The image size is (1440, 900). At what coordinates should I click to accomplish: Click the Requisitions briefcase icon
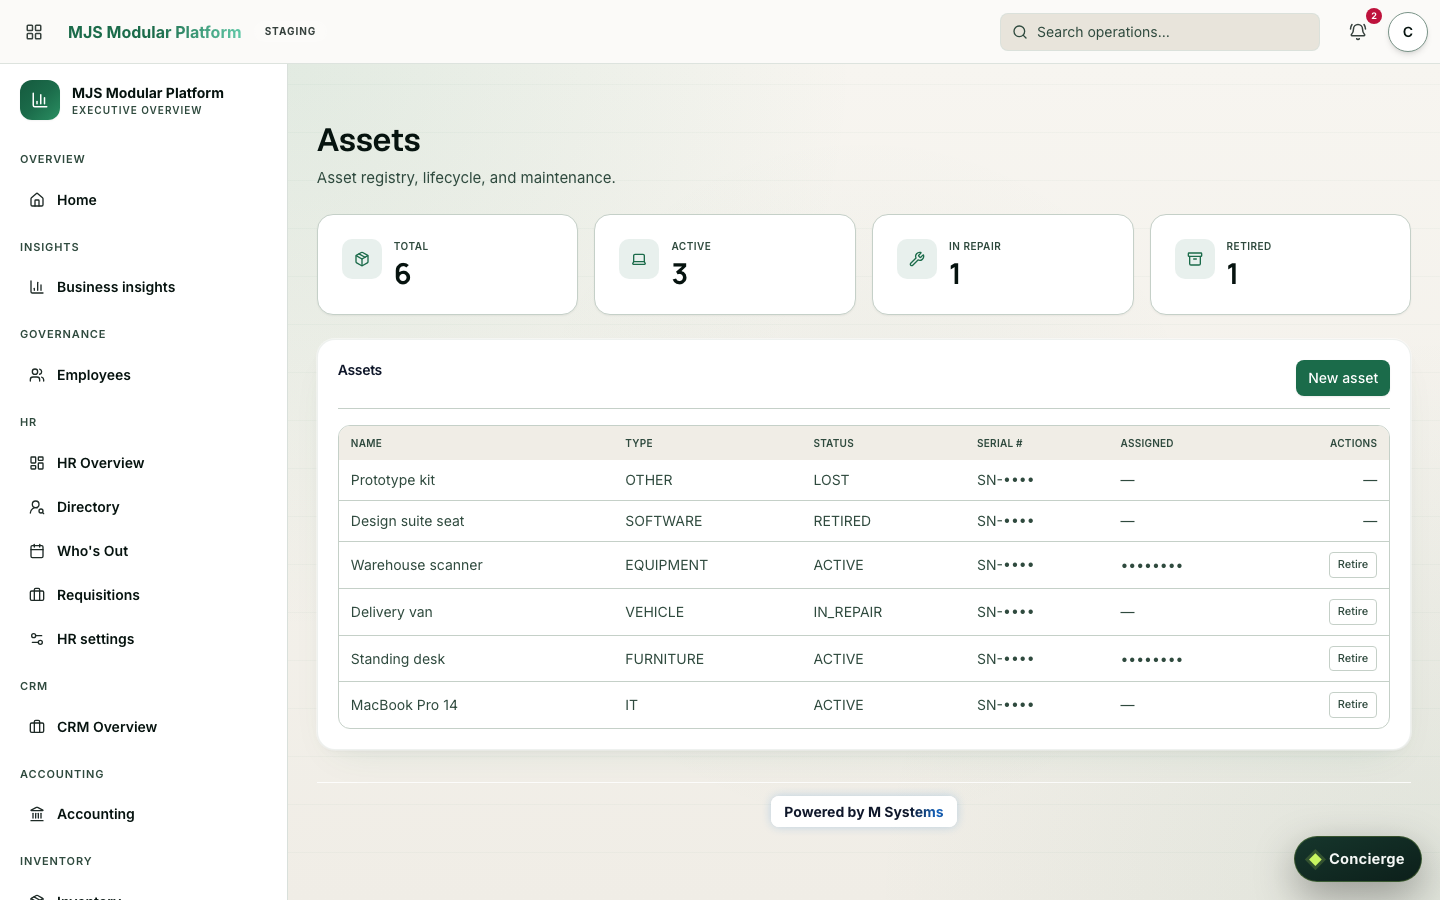37,595
